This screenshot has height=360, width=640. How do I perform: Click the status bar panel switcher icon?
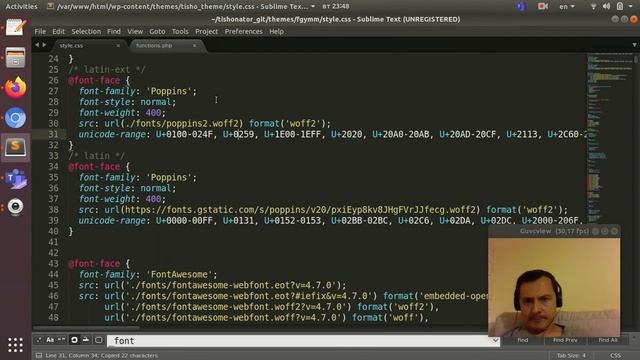(x=39, y=356)
